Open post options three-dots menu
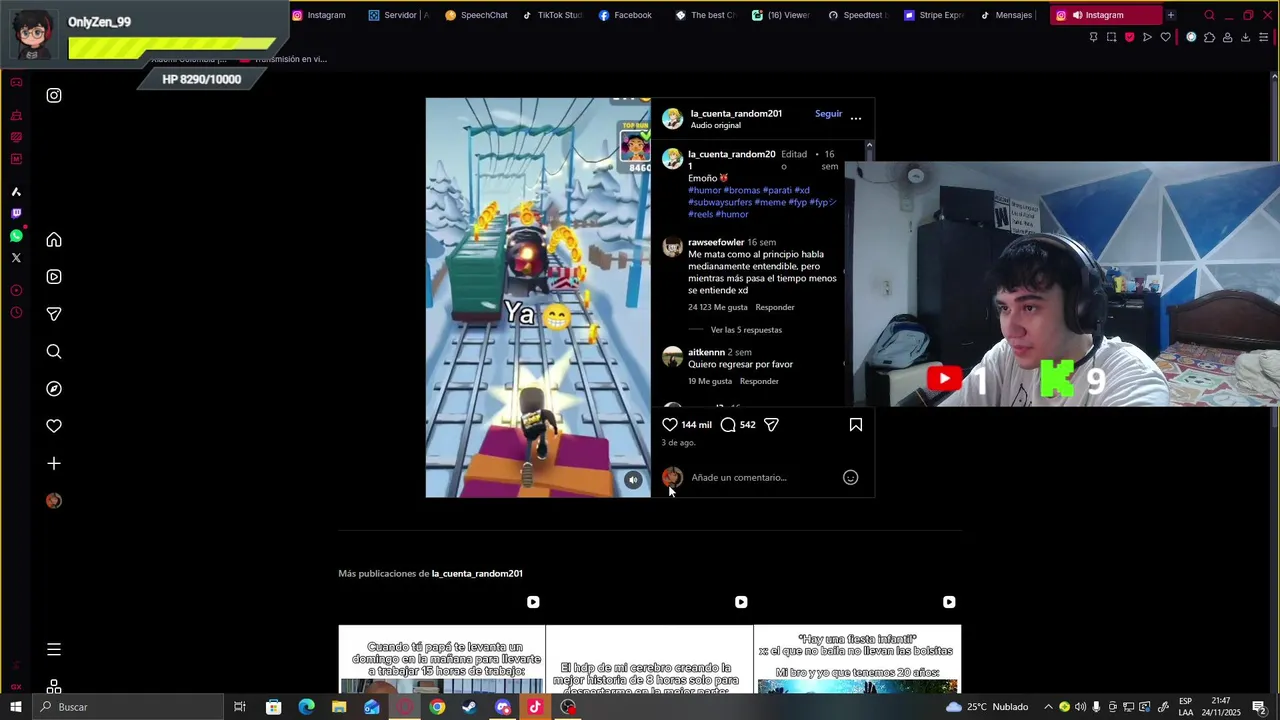This screenshot has width=1280, height=720. pos(856,118)
